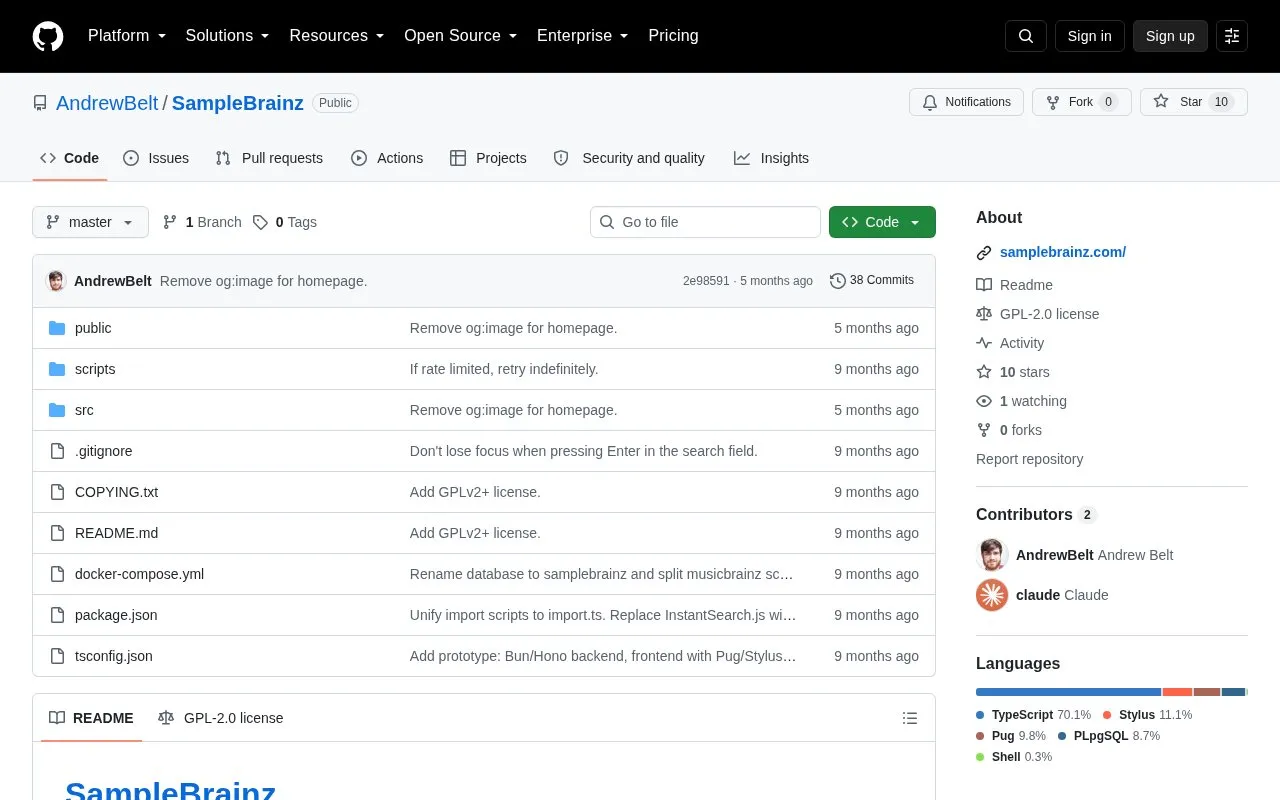Image resolution: width=1280 pixels, height=800 pixels.
Task: Open the Notifications bell button
Action: click(x=966, y=102)
